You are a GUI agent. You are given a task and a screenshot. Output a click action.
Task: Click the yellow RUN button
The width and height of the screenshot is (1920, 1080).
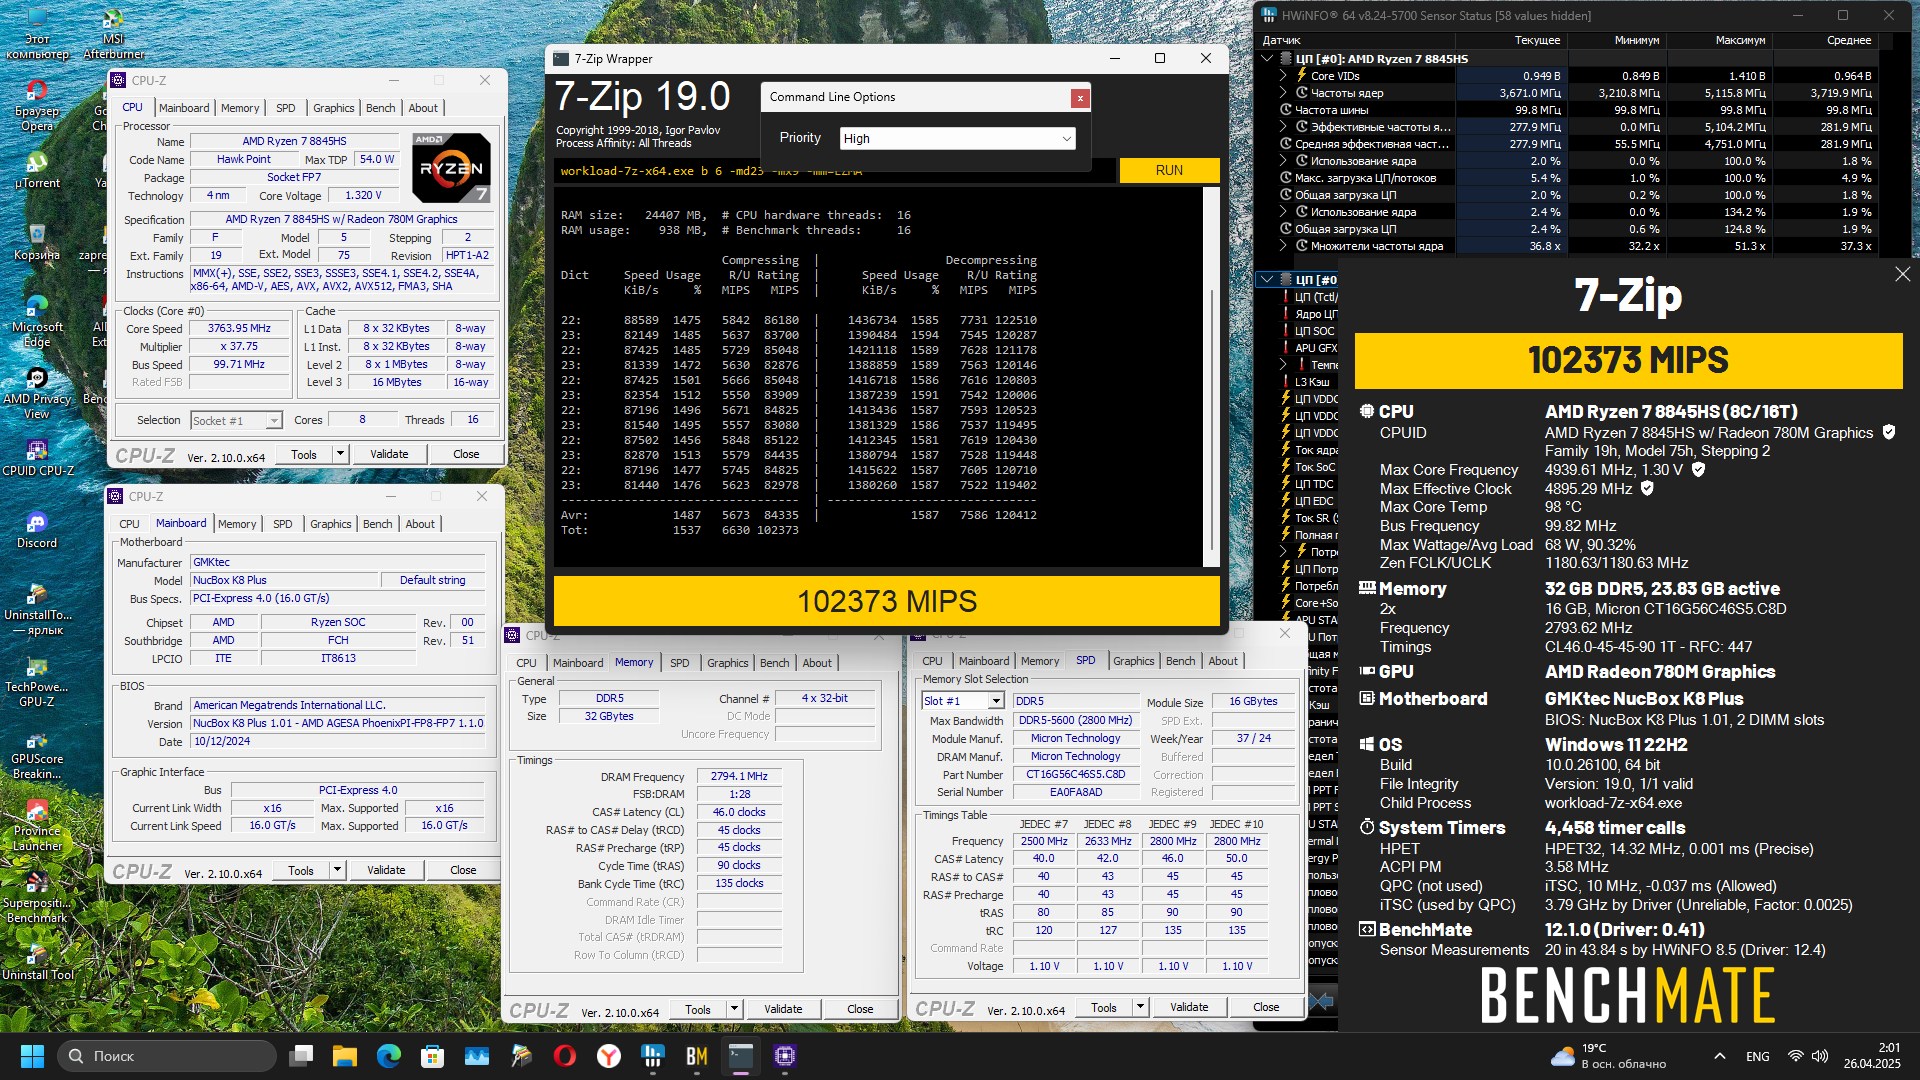click(1169, 170)
